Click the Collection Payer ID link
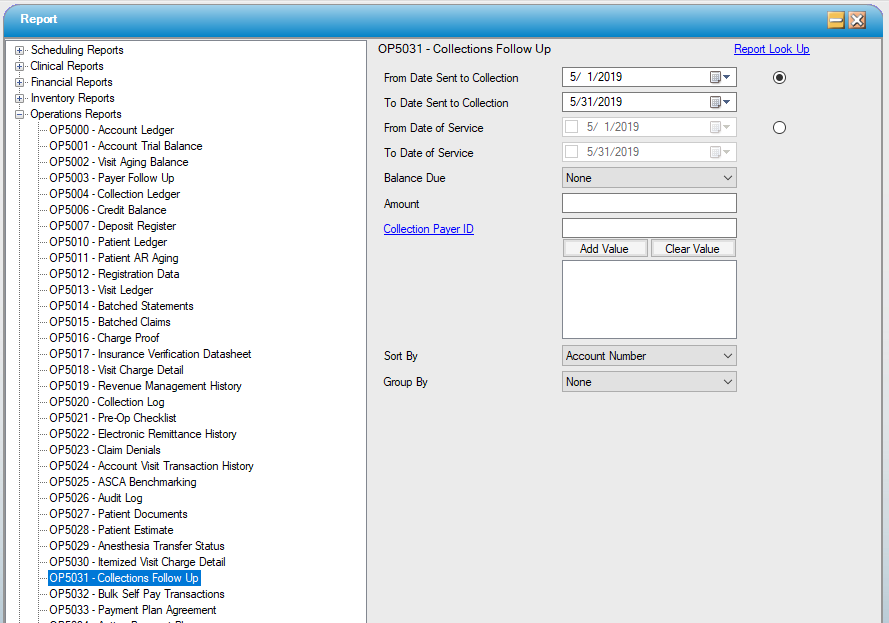 point(428,229)
